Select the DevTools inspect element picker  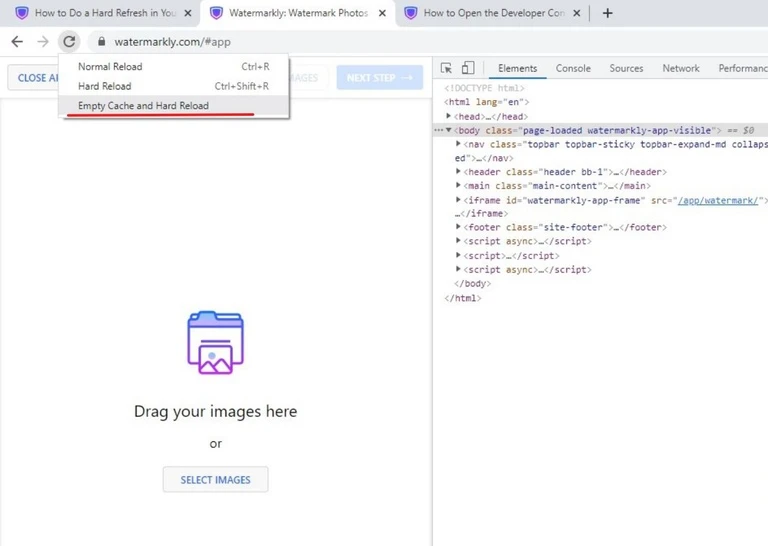click(446, 68)
